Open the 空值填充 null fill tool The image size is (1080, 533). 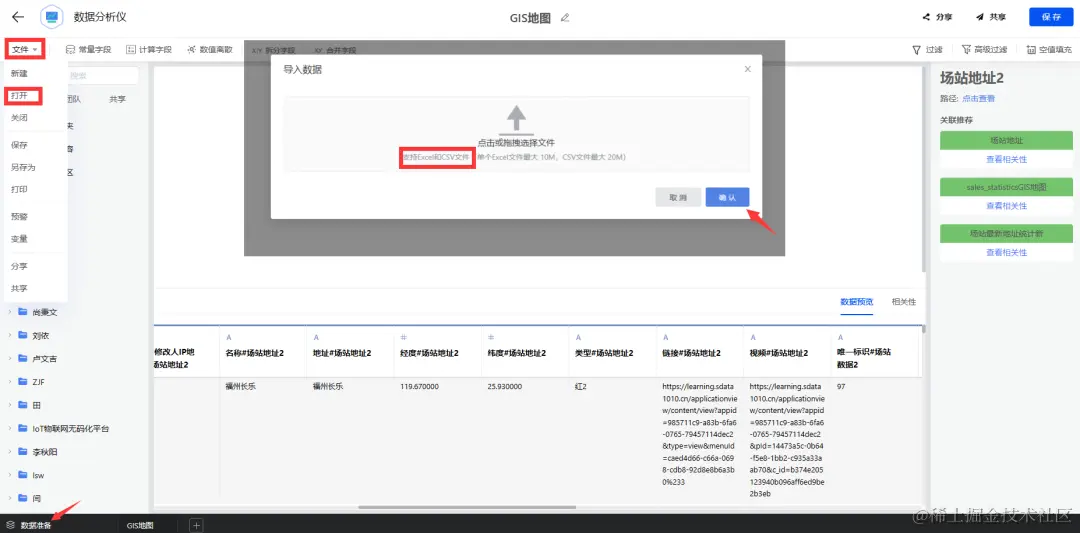click(1049, 50)
